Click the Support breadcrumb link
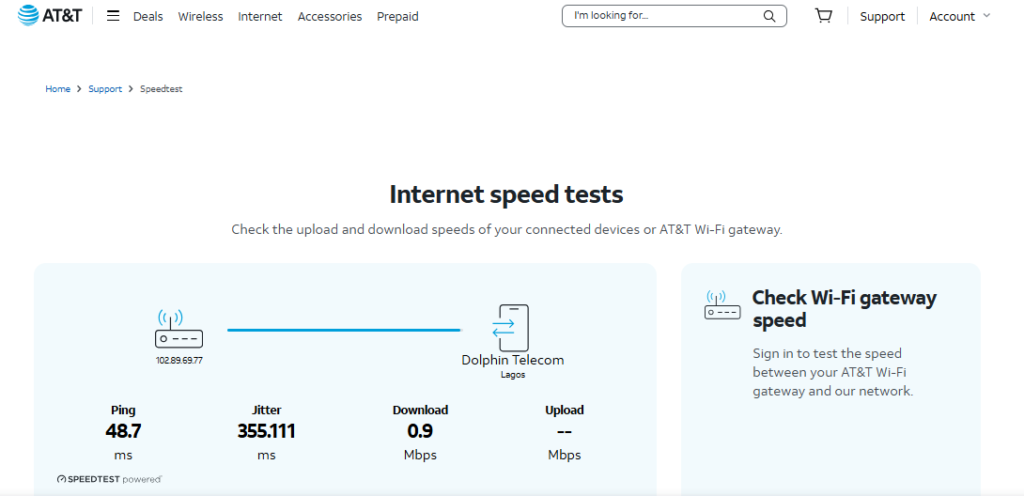 tap(105, 89)
